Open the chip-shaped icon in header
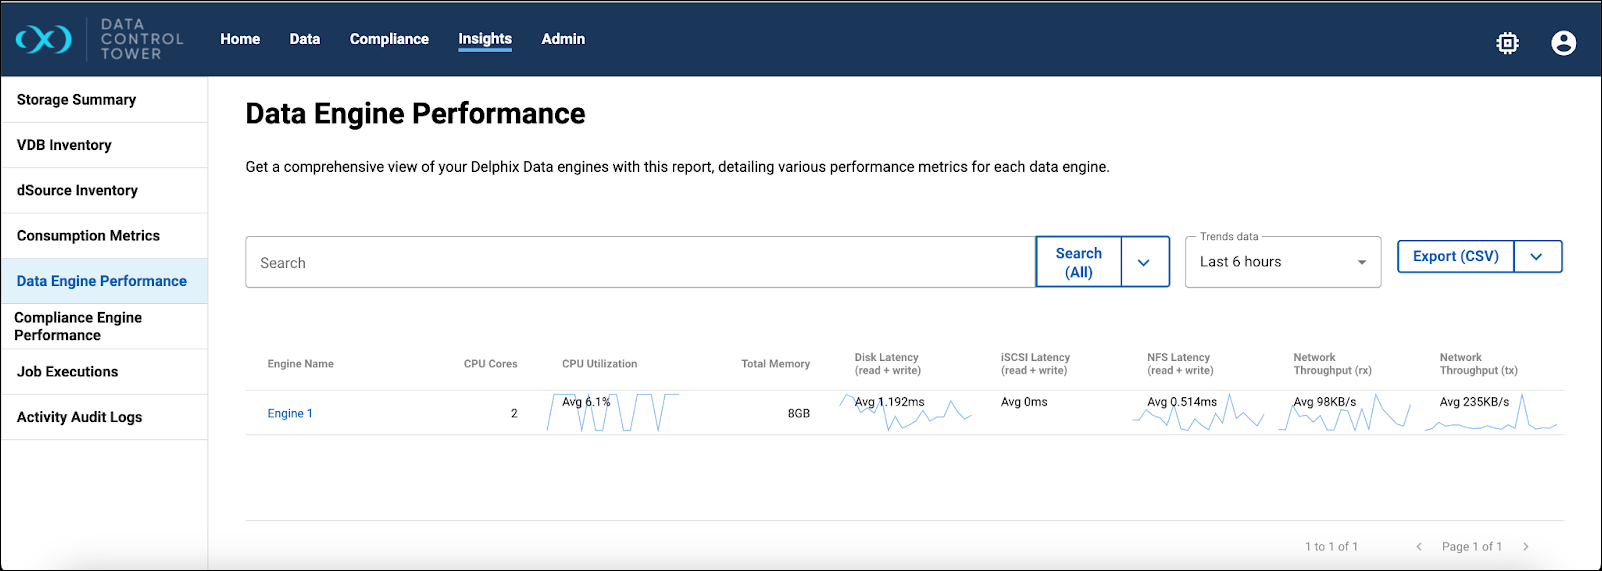This screenshot has height=571, width=1602. click(x=1507, y=43)
